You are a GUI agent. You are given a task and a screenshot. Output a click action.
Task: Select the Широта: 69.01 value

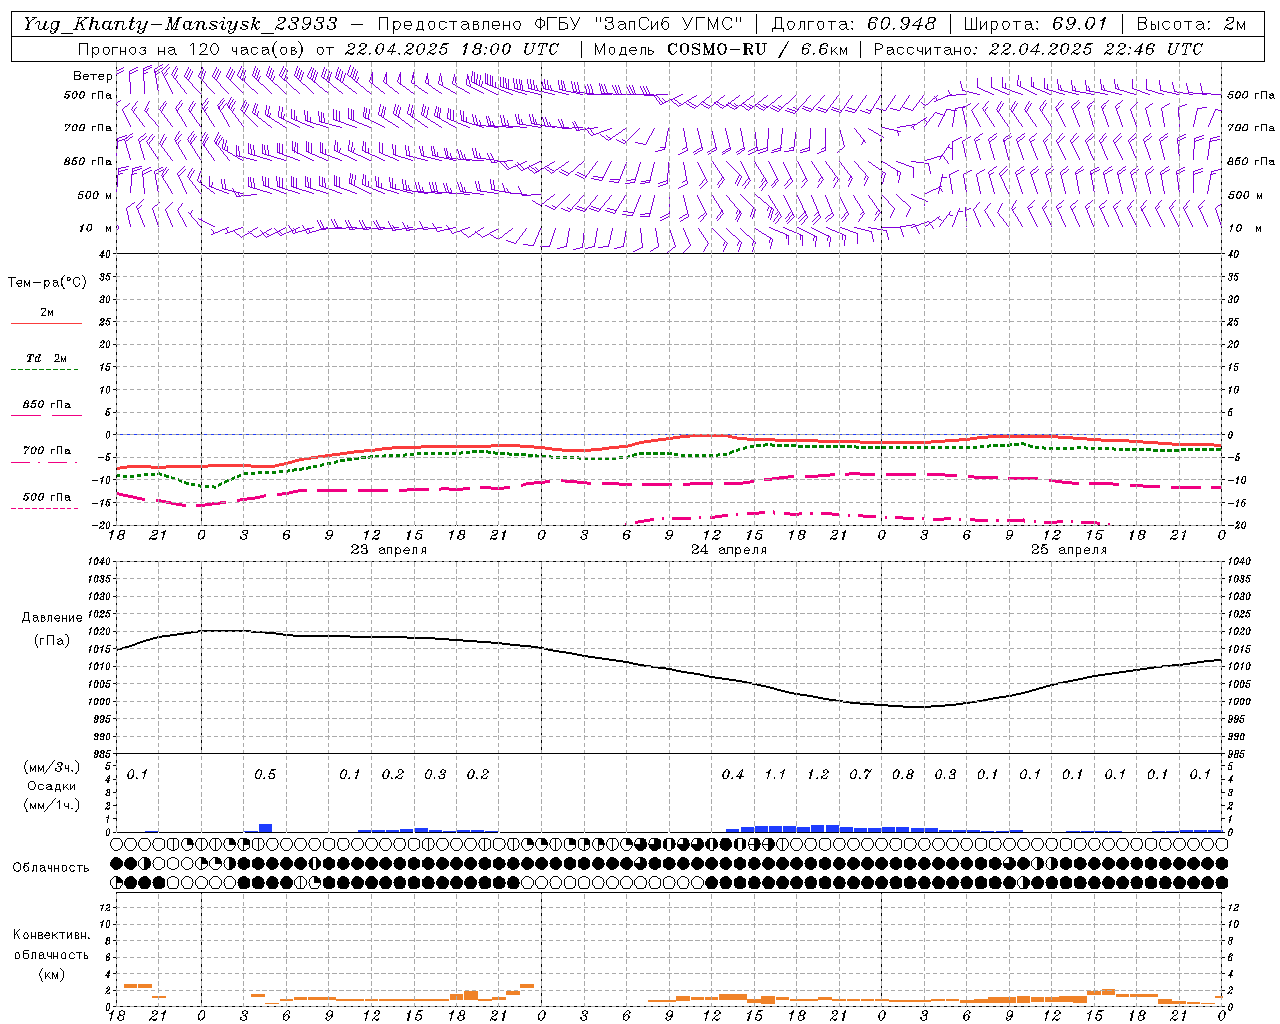tap(1036, 23)
